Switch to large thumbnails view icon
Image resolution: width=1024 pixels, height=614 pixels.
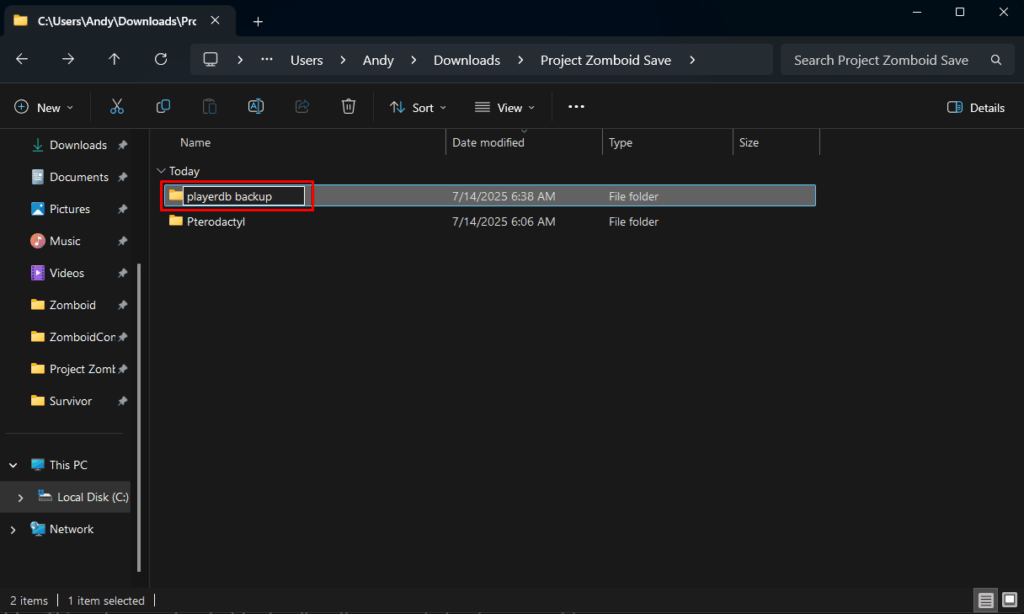click(1010, 600)
